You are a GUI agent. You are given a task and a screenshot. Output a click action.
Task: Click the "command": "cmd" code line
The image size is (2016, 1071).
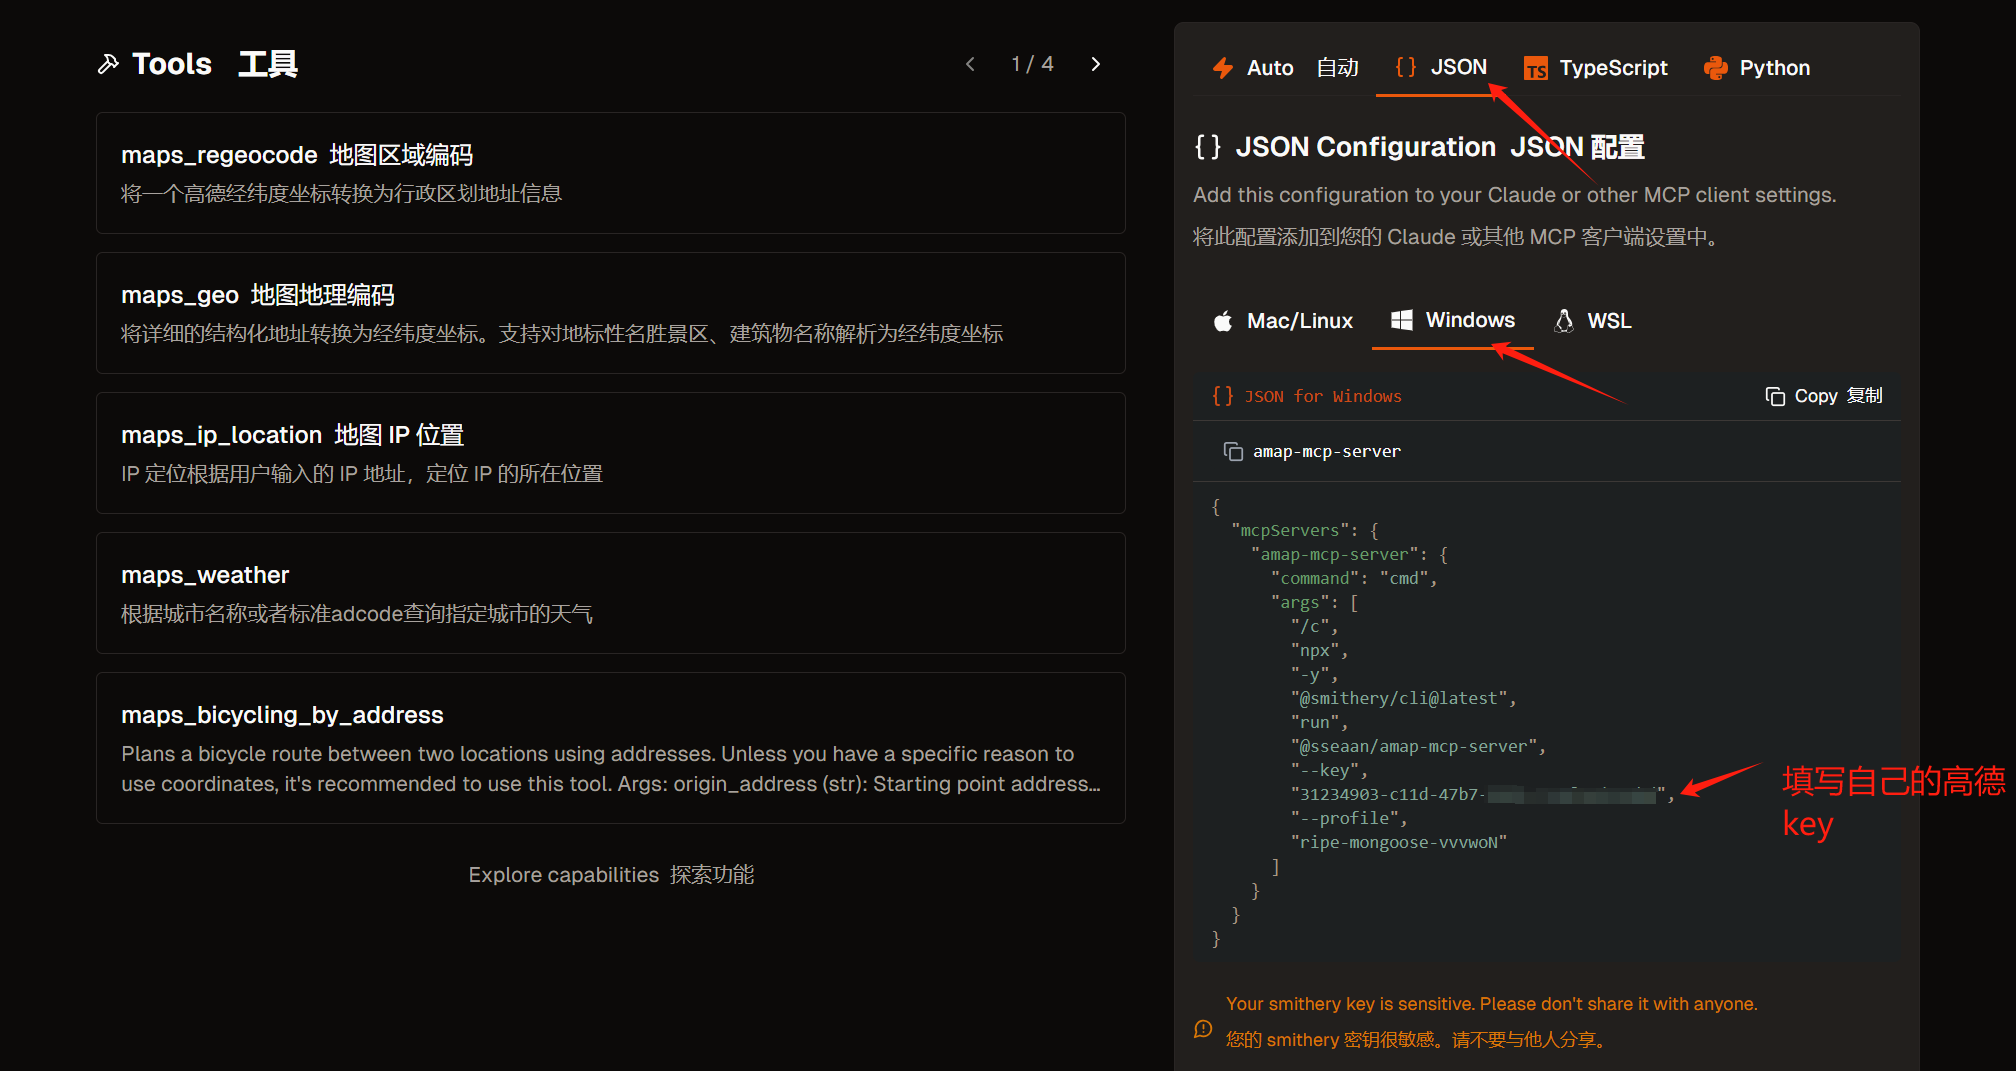pyautogui.click(x=1354, y=578)
